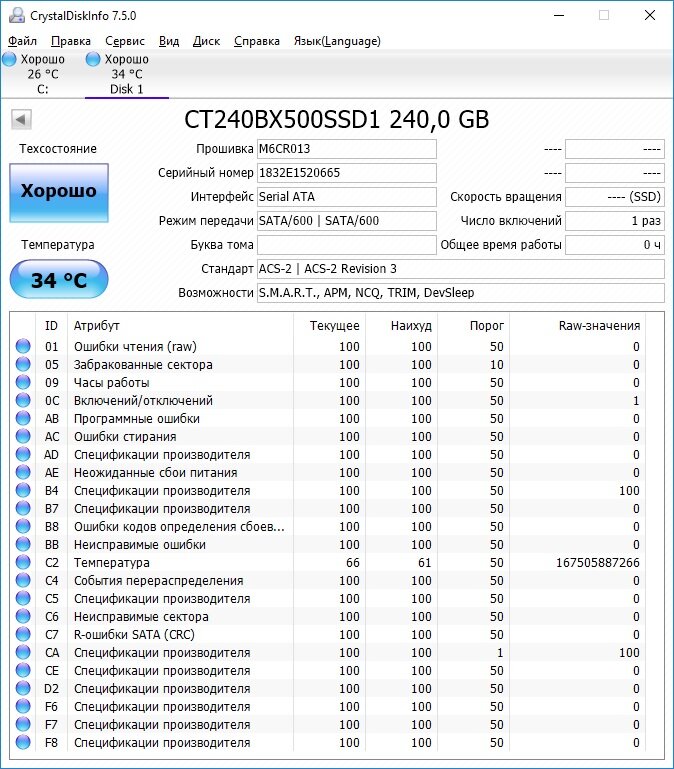Click the Порог column header
This screenshot has width=674, height=769.
point(473,326)
